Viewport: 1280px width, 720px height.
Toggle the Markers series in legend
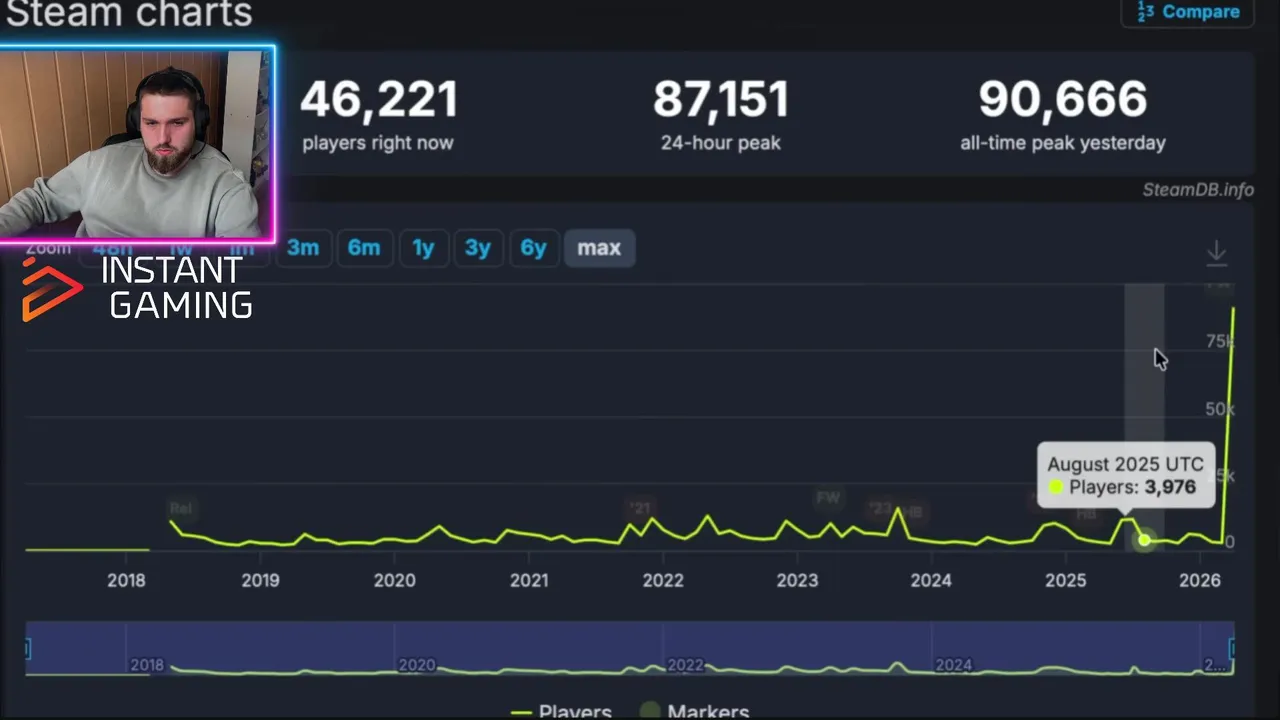click(695, 712)
